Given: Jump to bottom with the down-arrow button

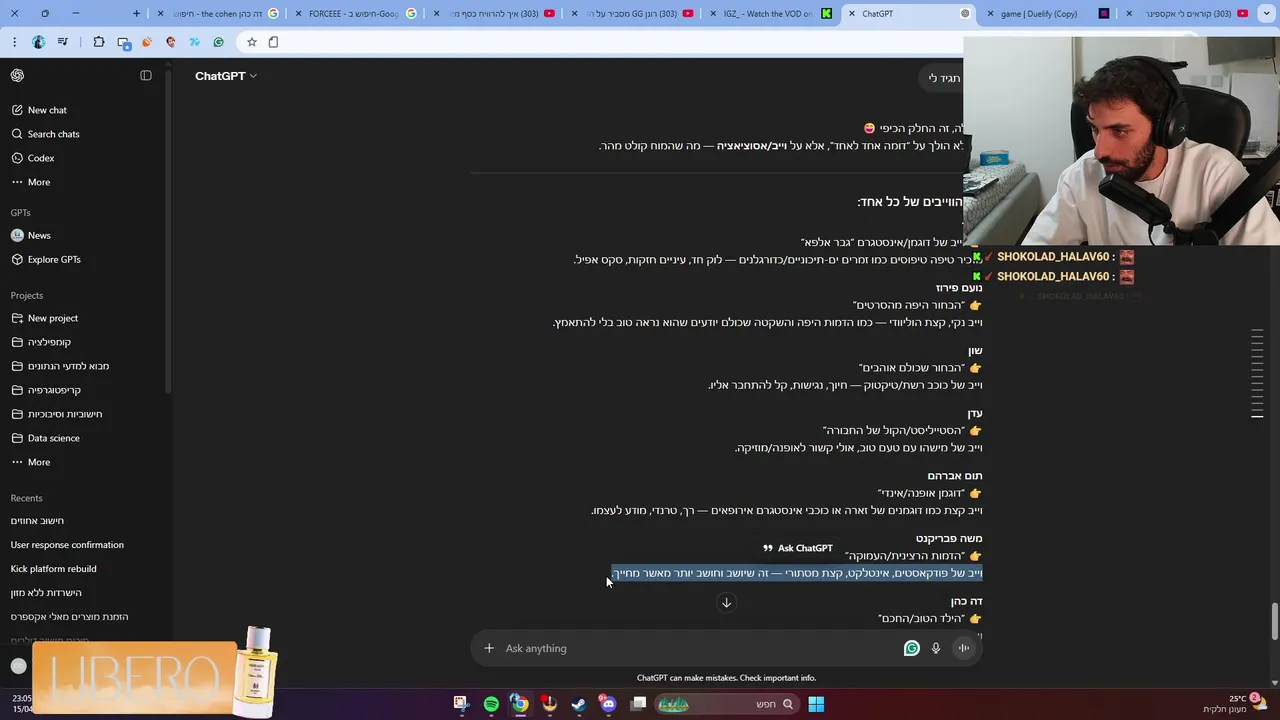Looking at the screenshot, I should pos(727,602).
